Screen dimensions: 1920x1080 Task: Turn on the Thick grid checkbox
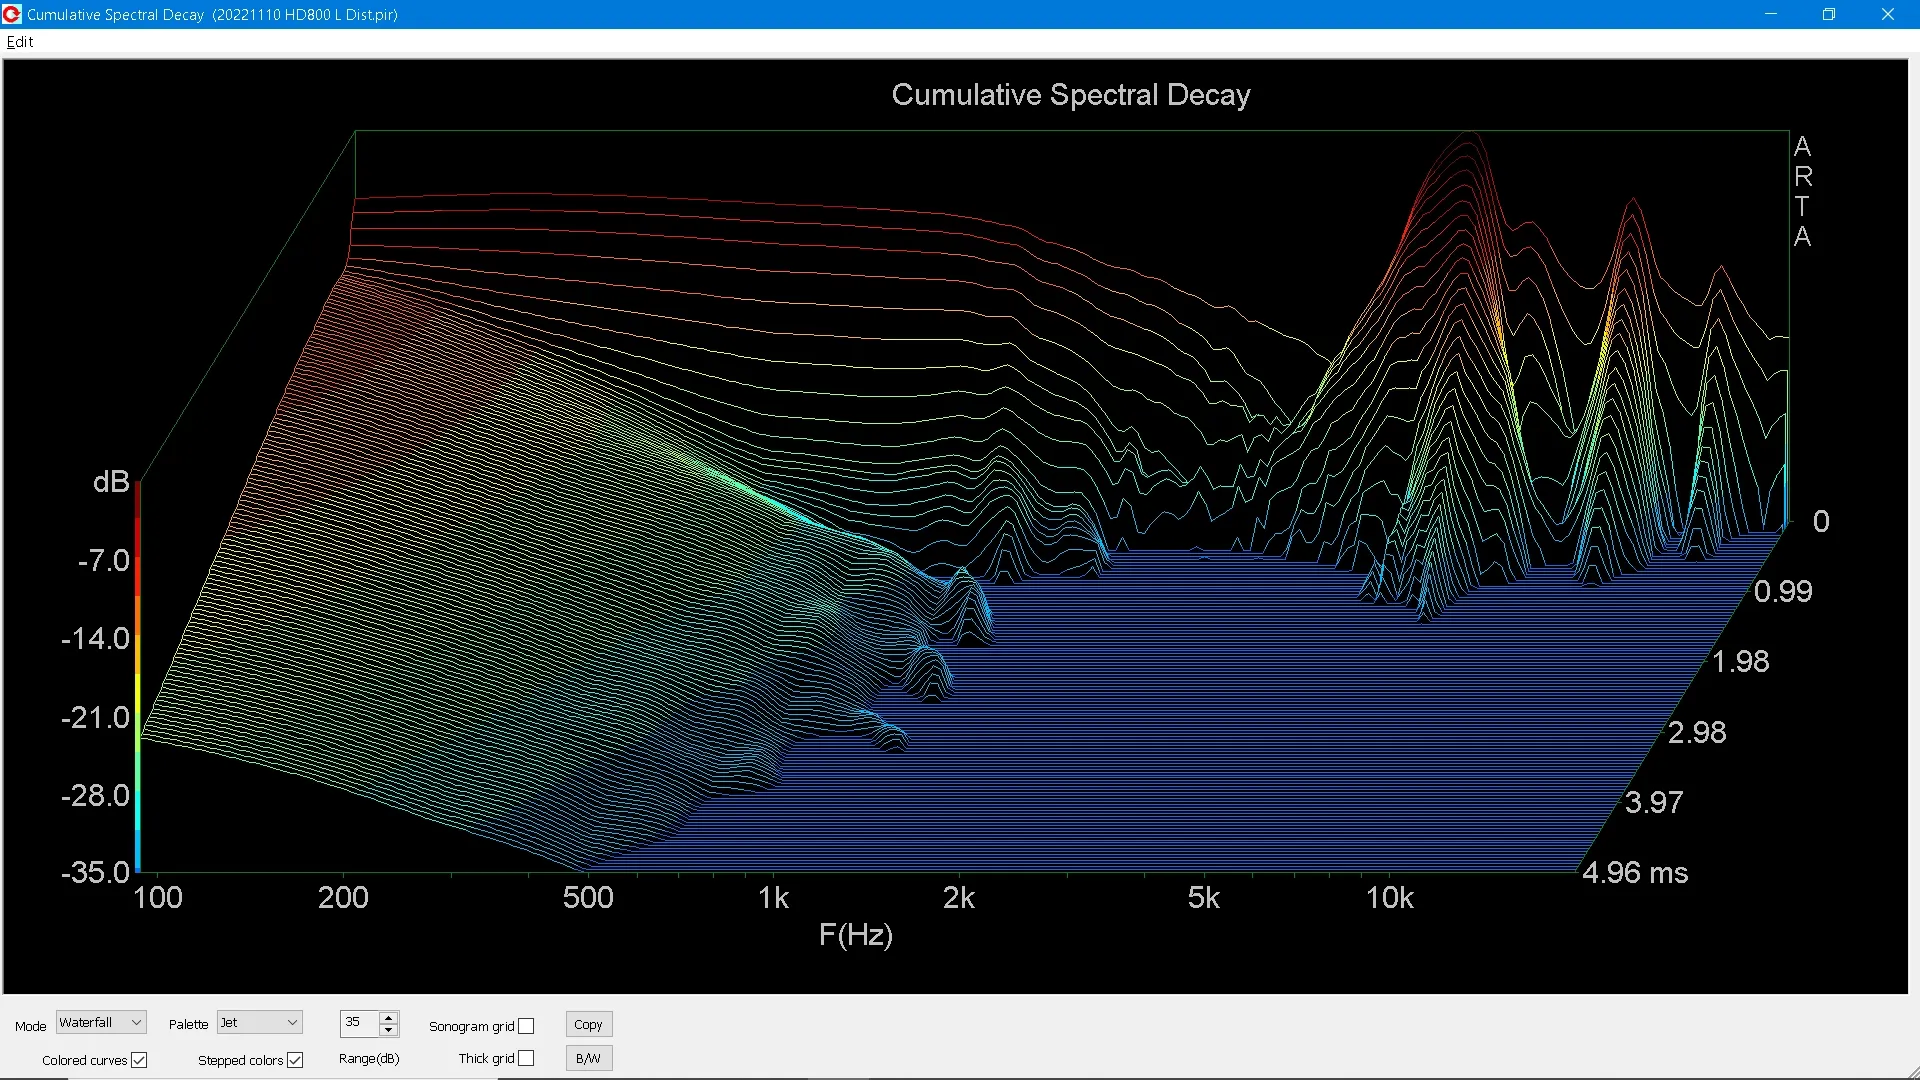click(x=526, y=1058)
